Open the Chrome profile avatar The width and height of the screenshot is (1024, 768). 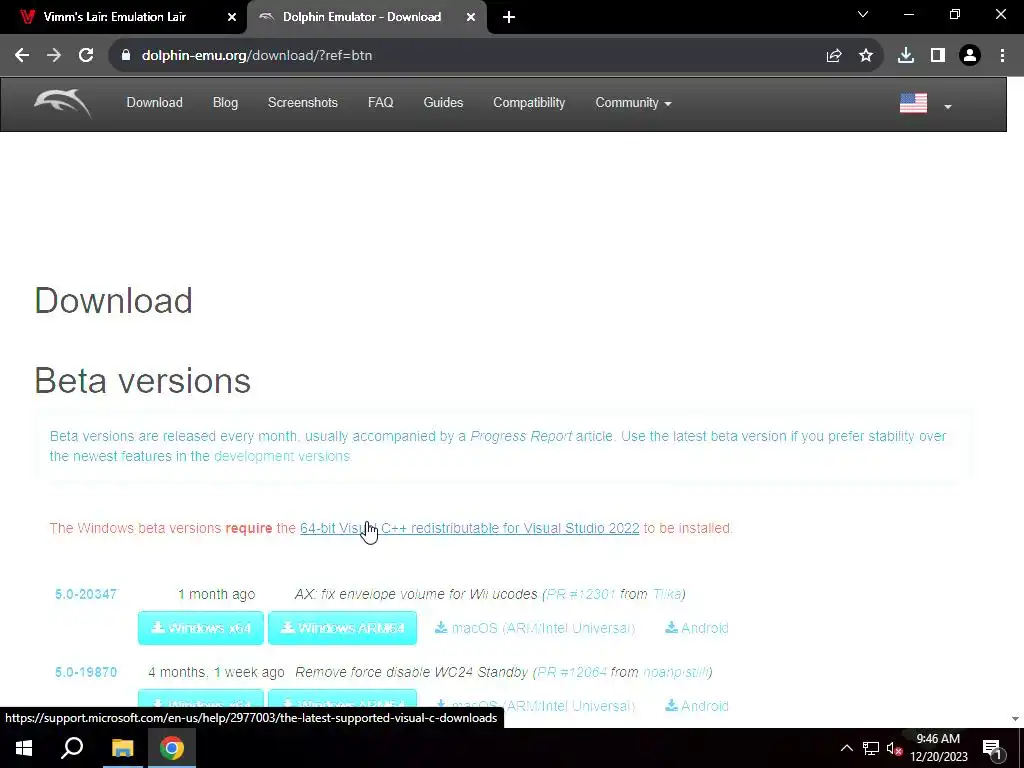click(970, 56)
